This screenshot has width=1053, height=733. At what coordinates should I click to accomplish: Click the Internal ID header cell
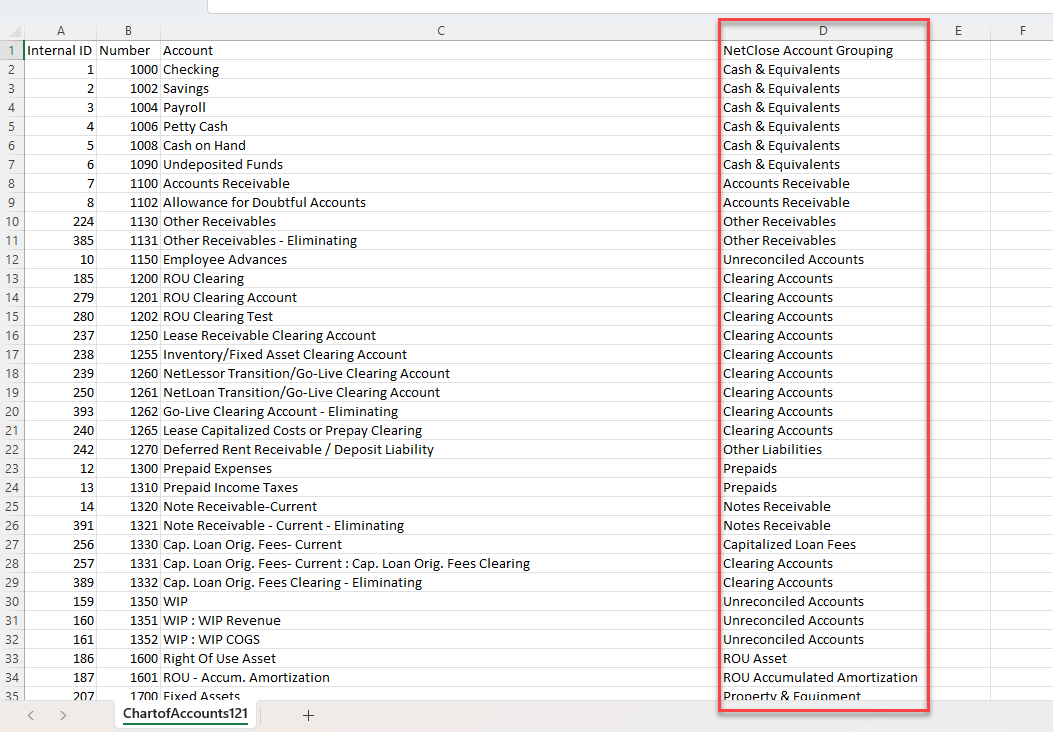(60, 51)
